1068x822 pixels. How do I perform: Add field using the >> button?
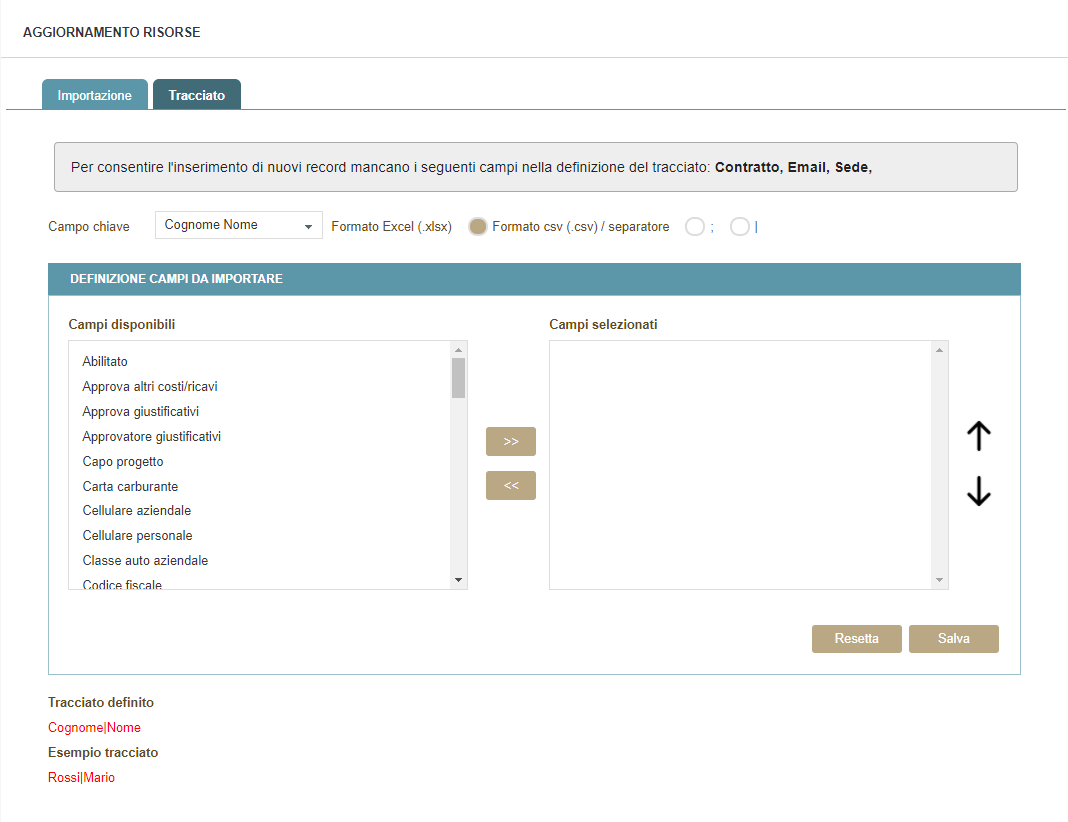pyautogui.click(x=510, y=441)
